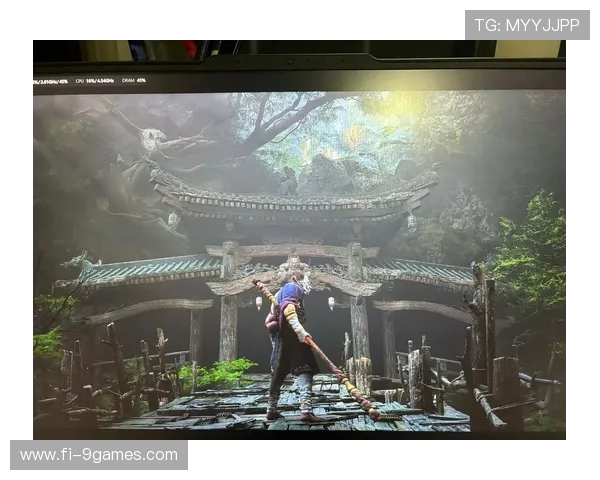This screenshot has width=600, height=480.
Task: Click the DRAM usage readout in overlay
Action: coord(133,80)
